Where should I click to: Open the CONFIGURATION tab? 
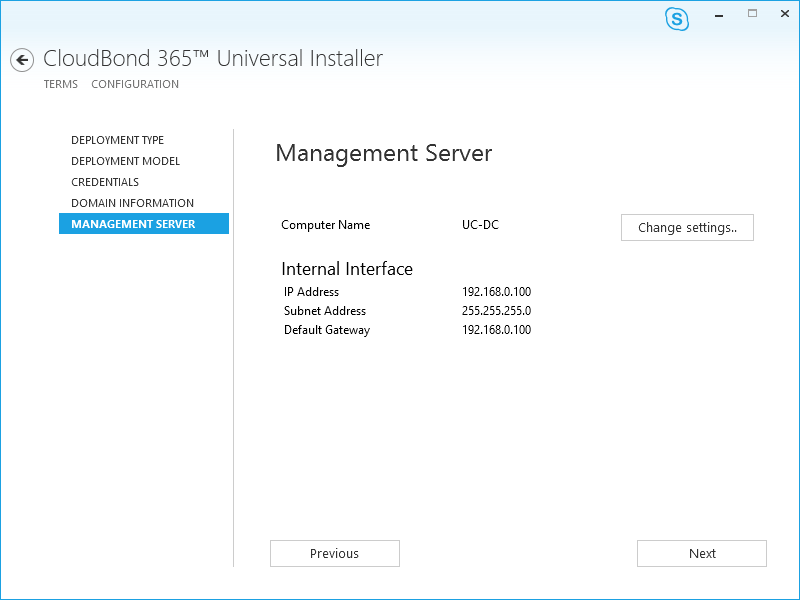click(135, 84)
